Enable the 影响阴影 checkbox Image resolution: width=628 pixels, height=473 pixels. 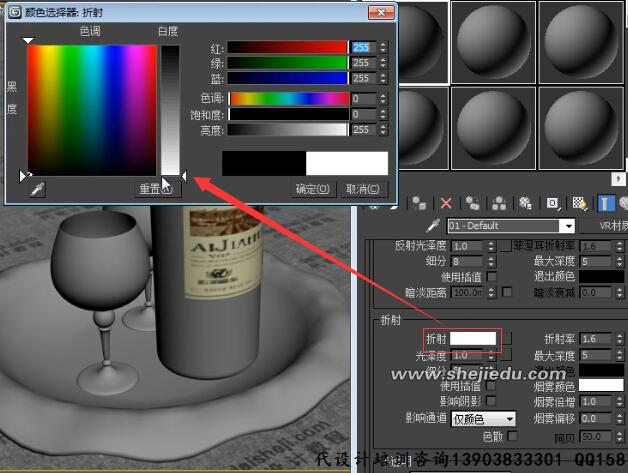coord(492,401)
